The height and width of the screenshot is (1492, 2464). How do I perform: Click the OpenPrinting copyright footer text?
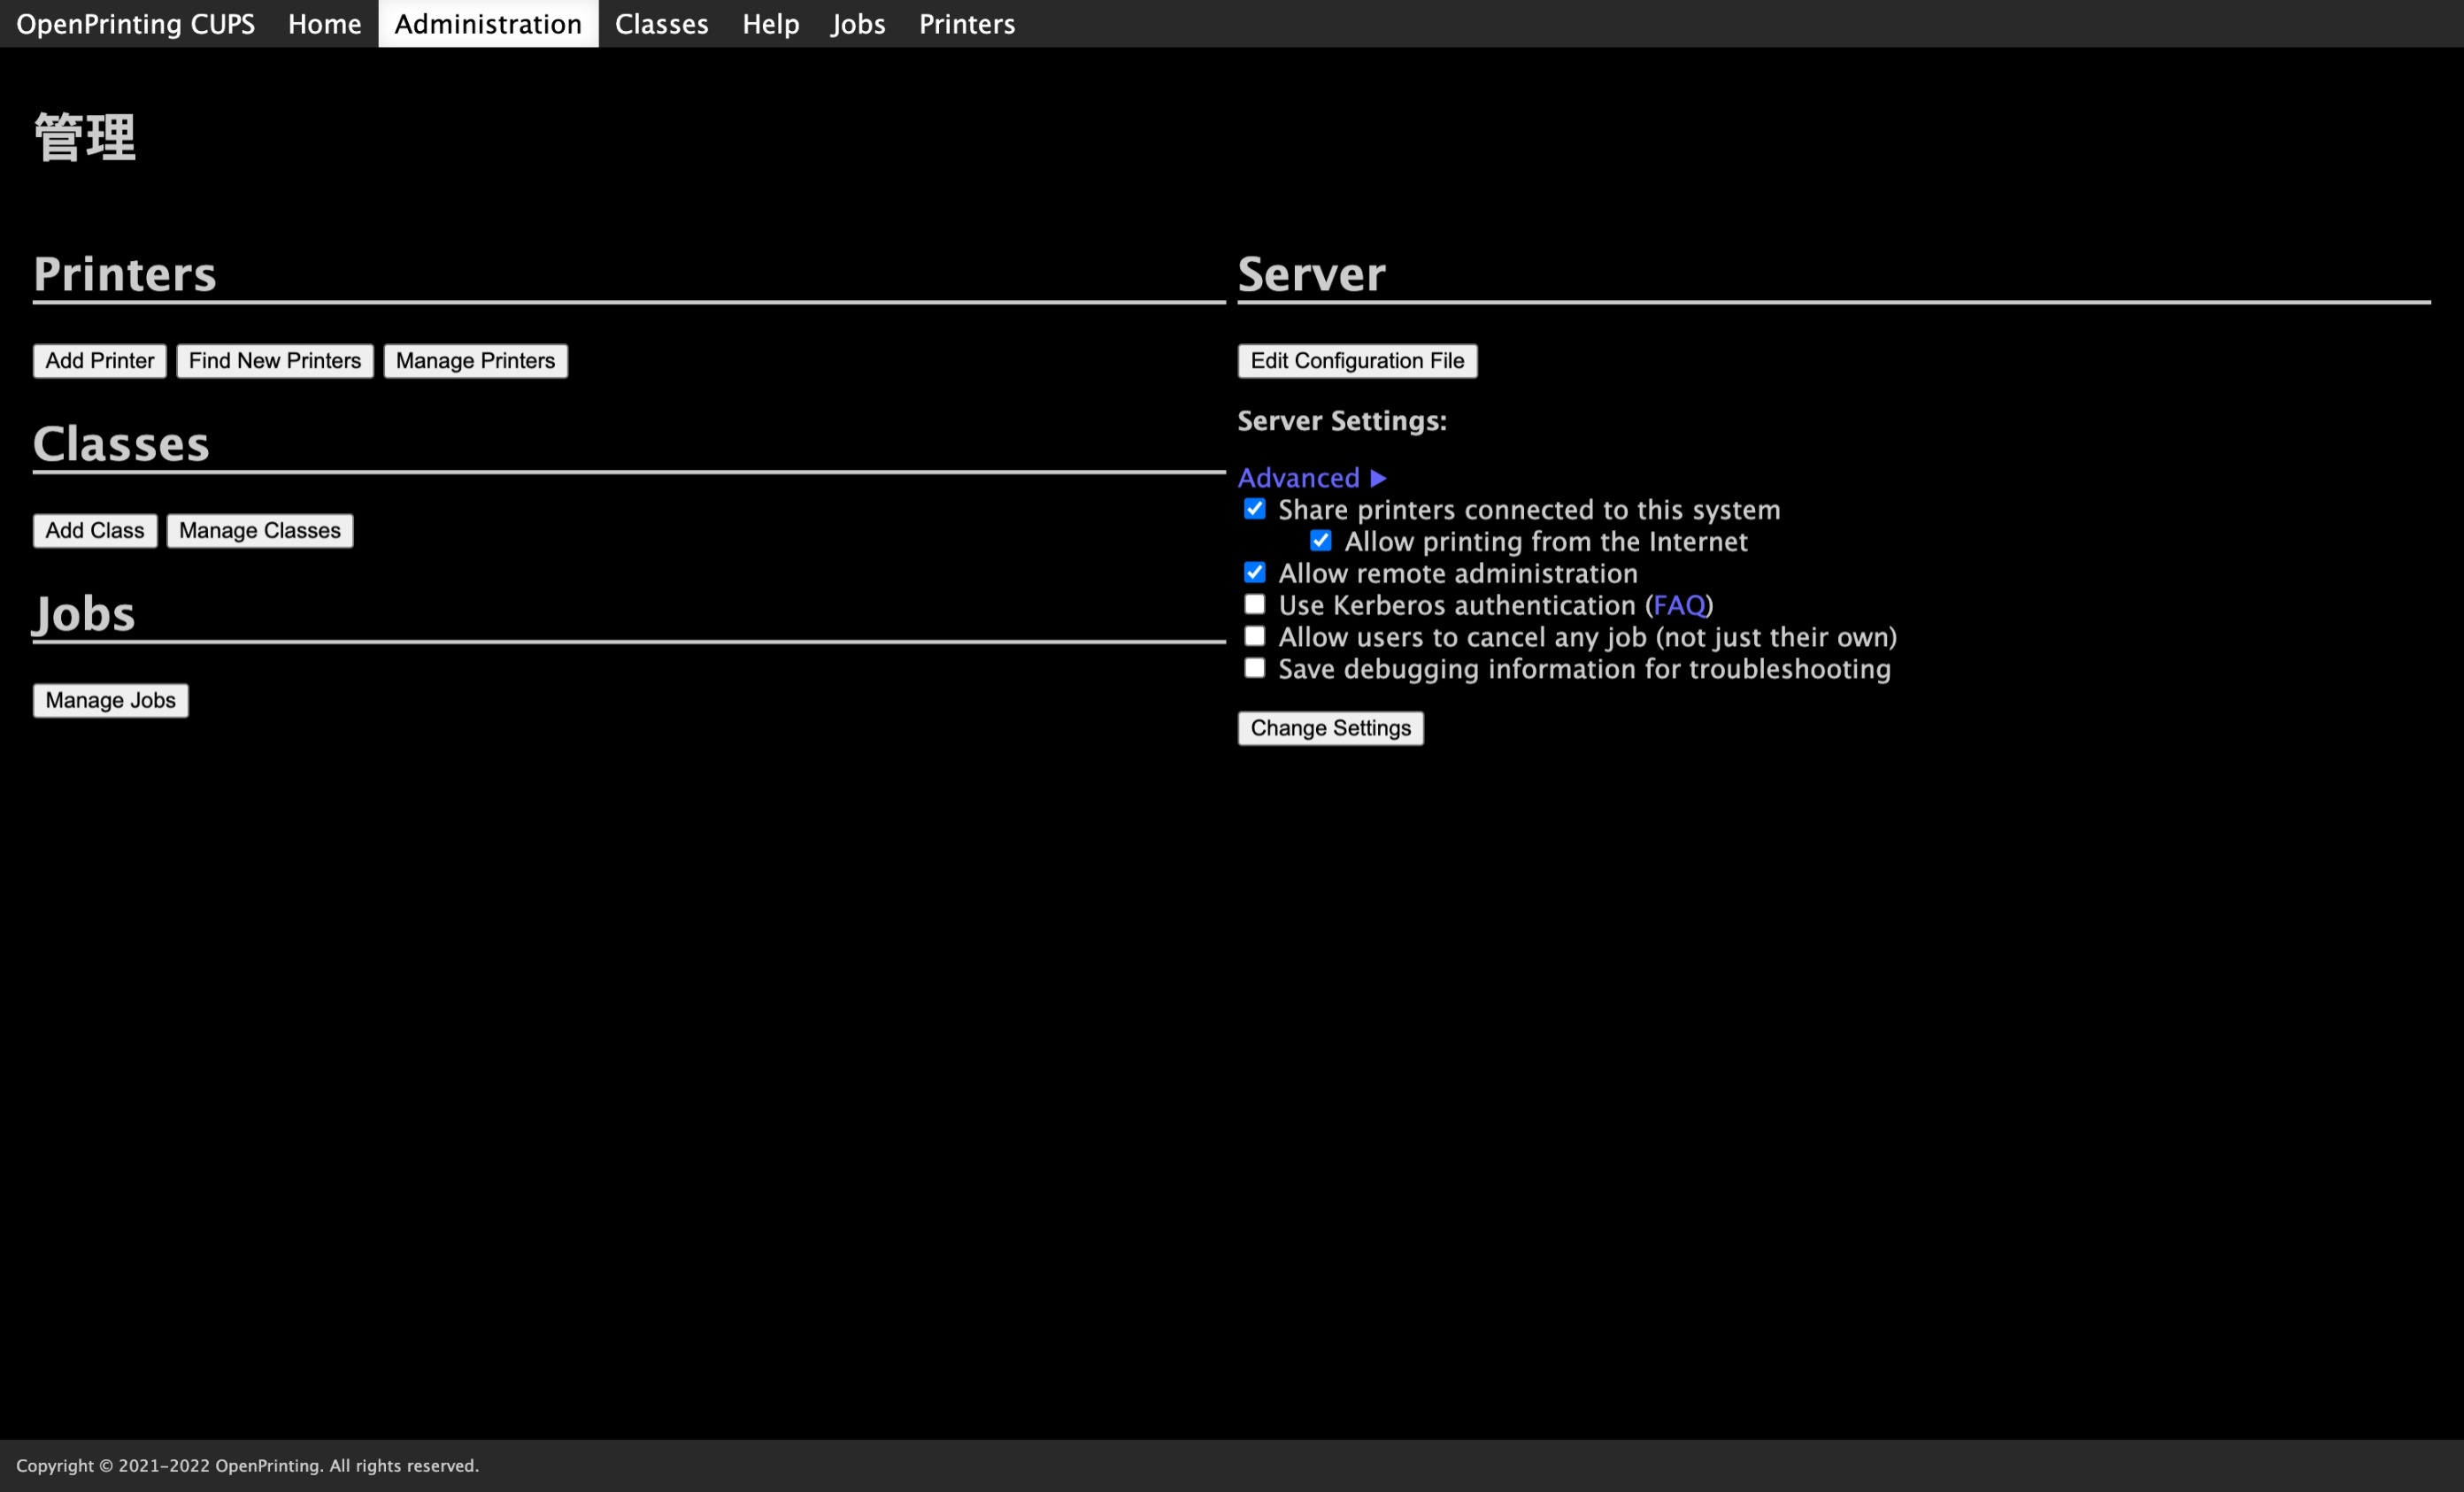(248, 1466)
